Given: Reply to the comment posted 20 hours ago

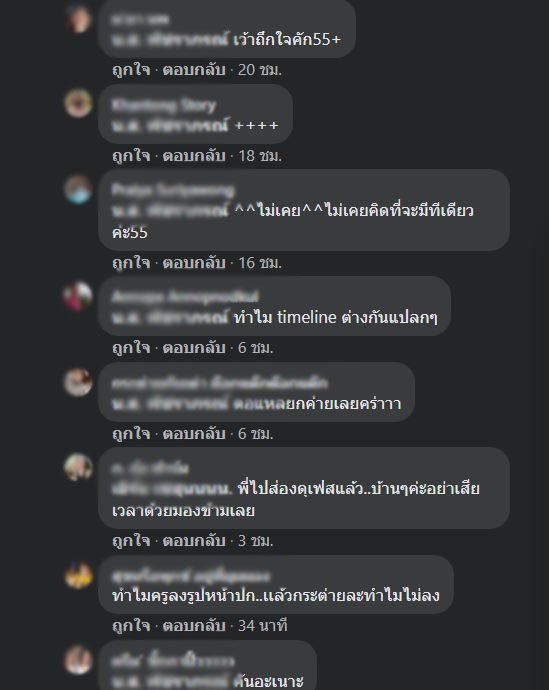Looking at the screenshot, I should [194, 70].
